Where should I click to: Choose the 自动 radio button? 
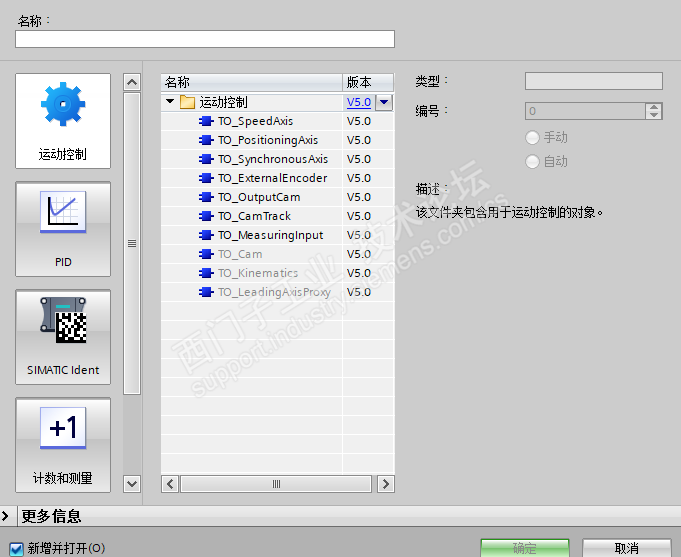pyautogui.click(x=532, y=162)
